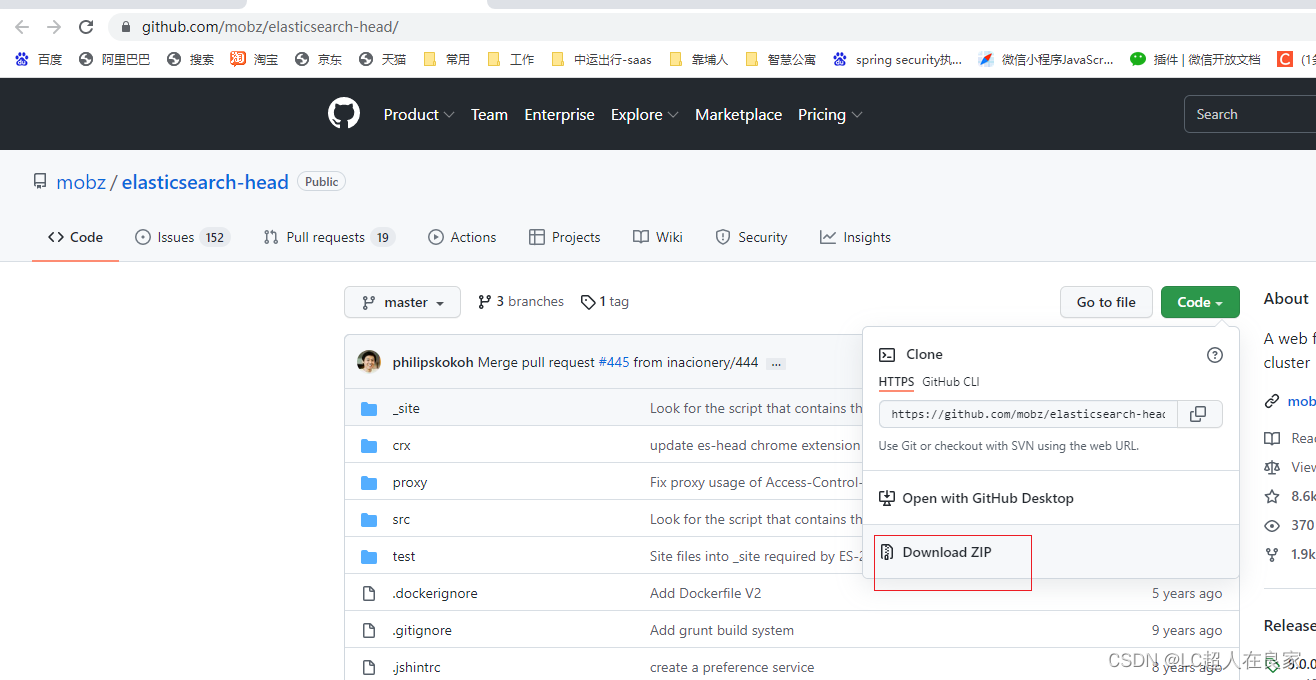
Task: Select the Code repository tab
Action: [x=76, y=237]
